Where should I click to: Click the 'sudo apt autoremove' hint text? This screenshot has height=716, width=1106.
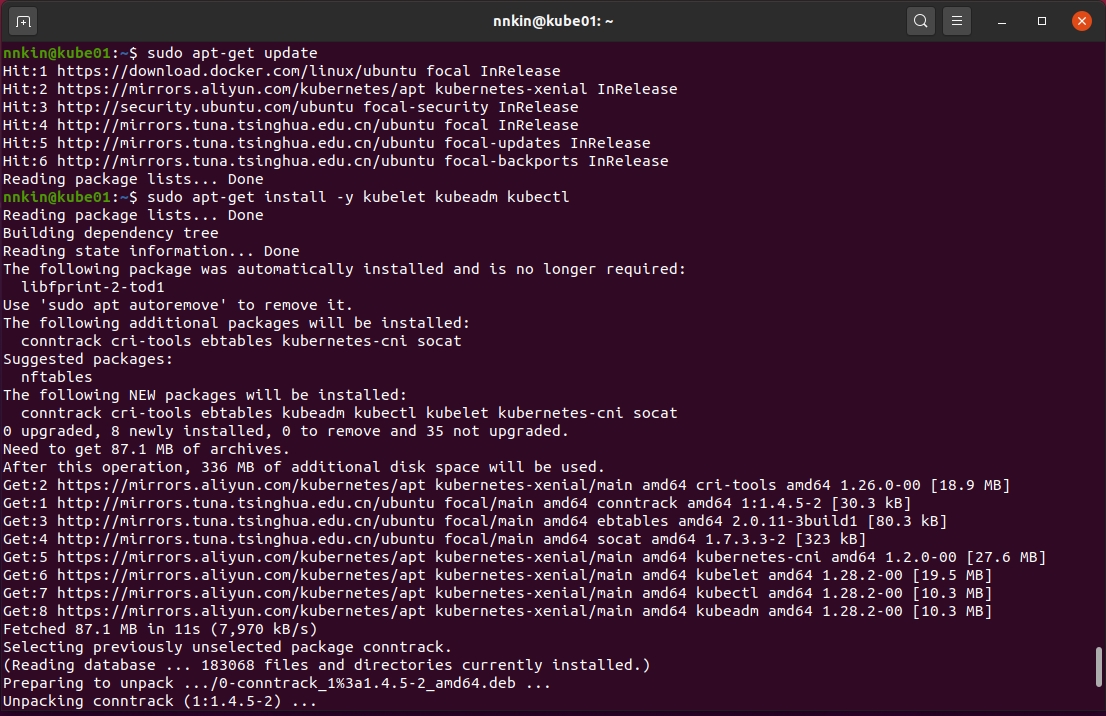[x=133, y=305]
